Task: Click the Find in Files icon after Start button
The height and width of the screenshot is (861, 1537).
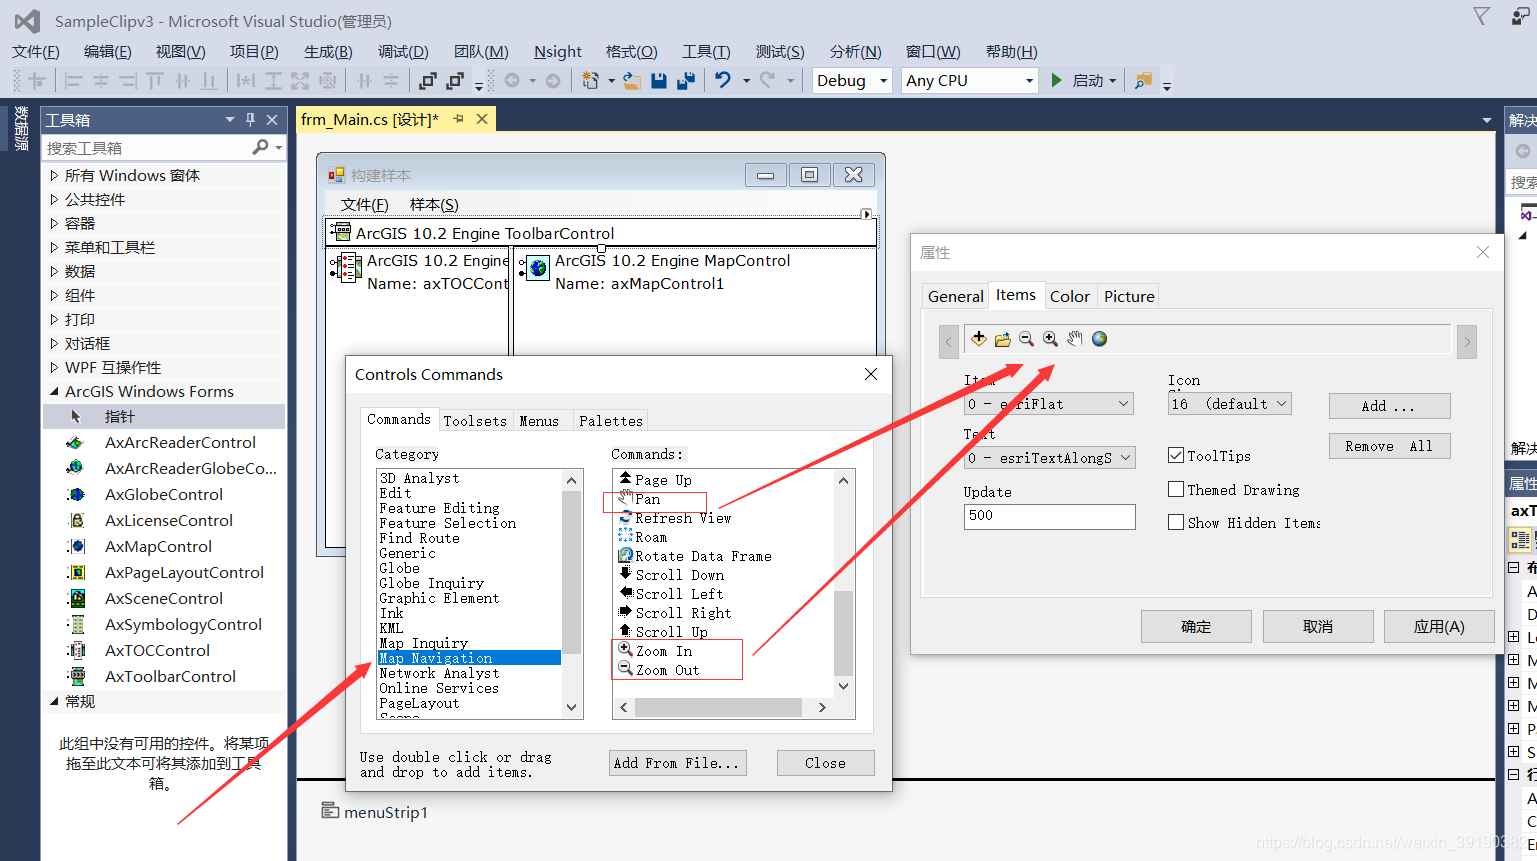Action: click(x=1143, y=81)
